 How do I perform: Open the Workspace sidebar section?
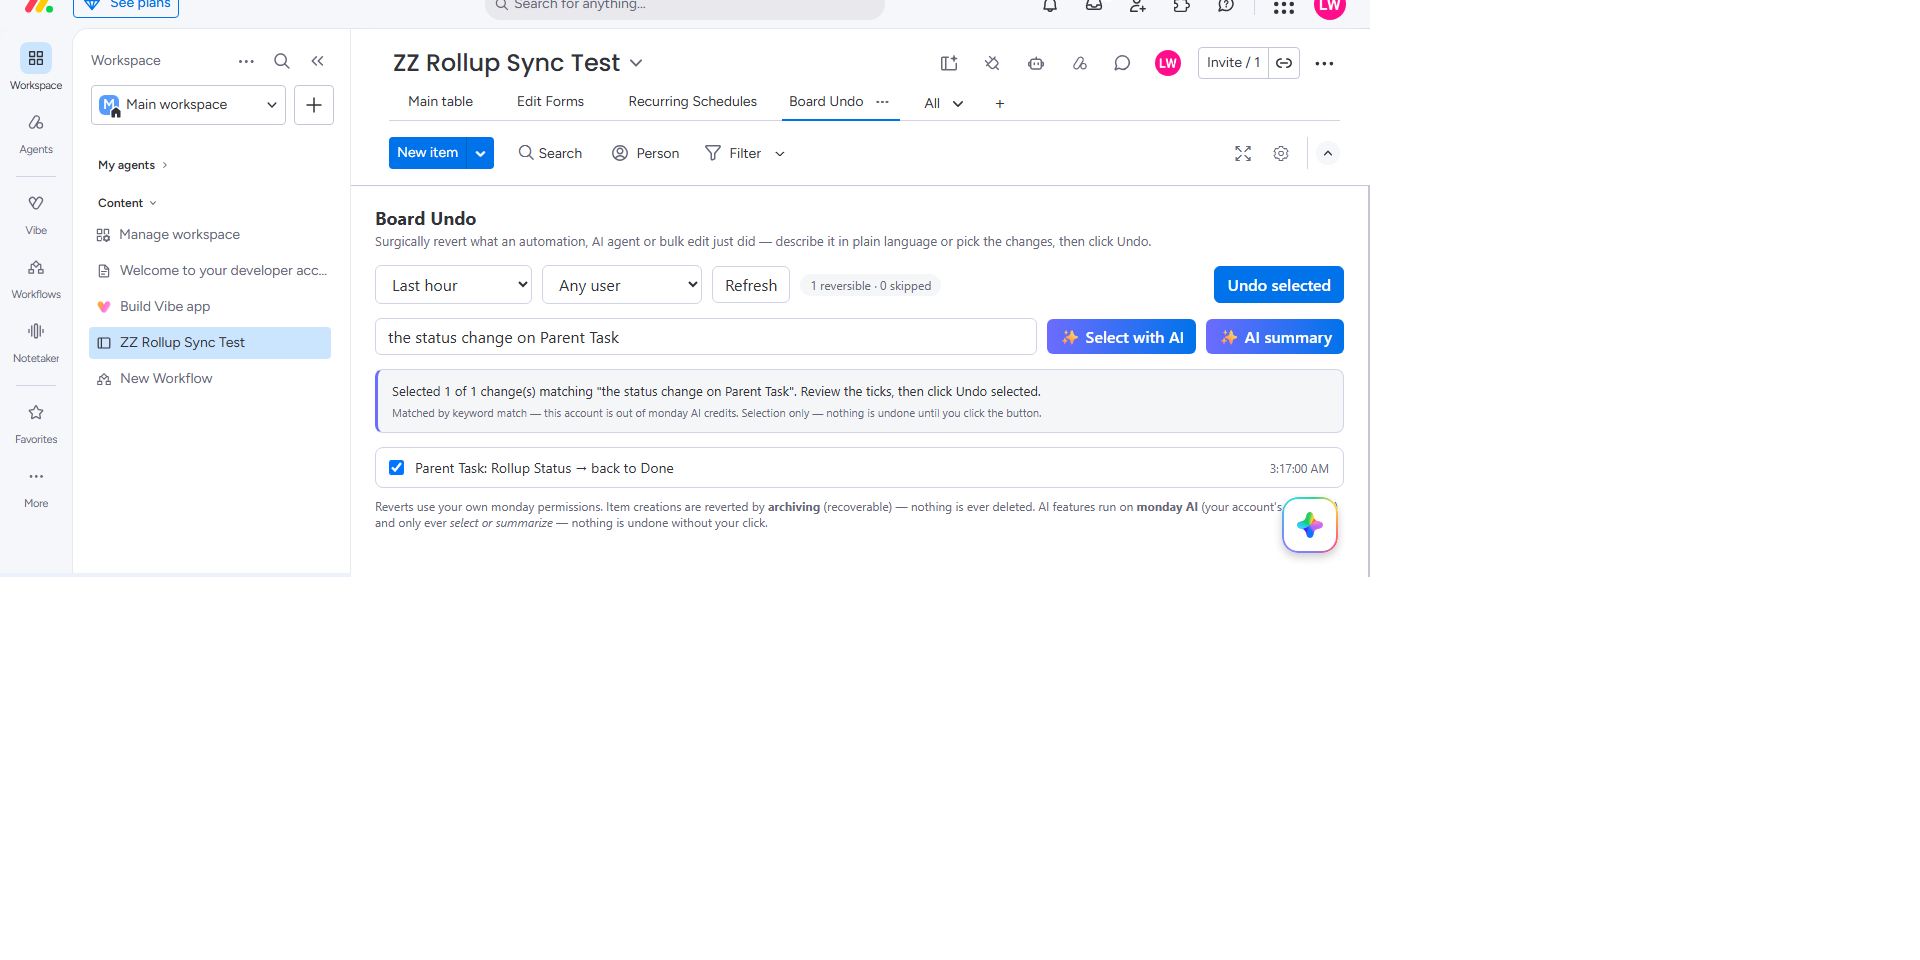click(36, 67)
